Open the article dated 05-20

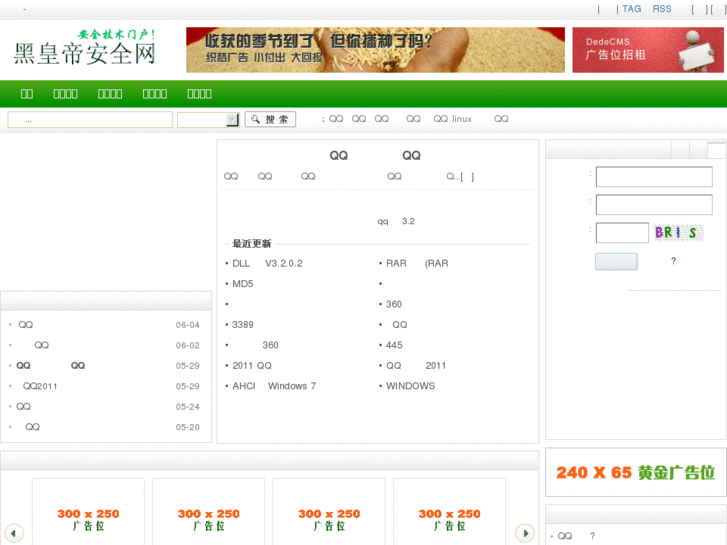coord(32,427)
